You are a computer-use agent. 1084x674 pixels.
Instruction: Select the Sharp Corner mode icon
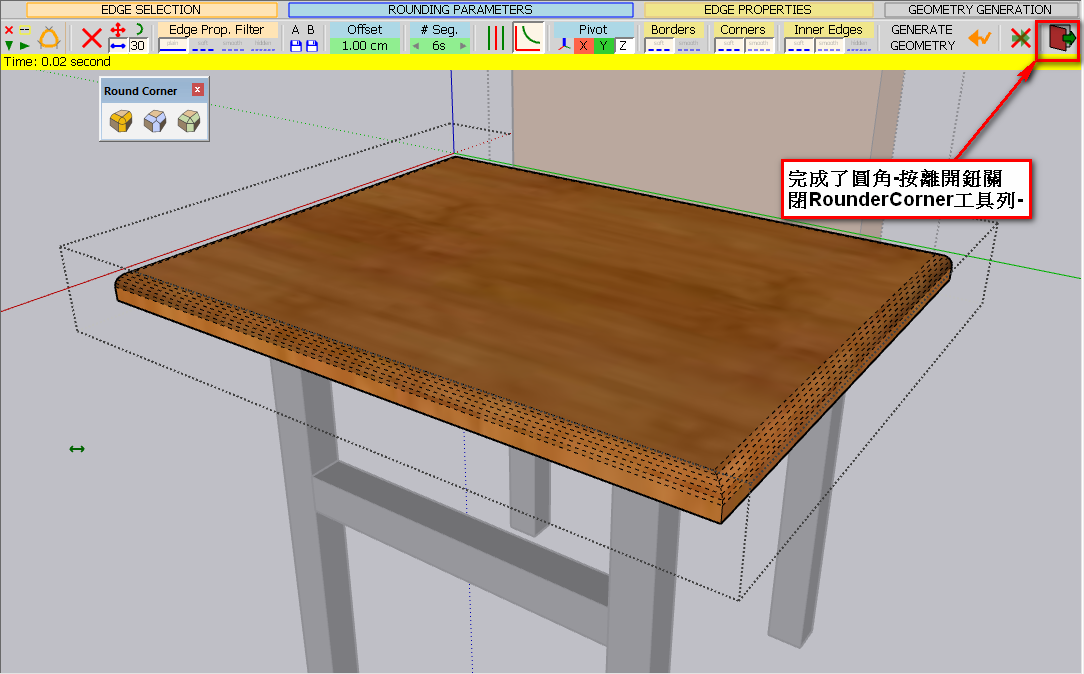(x=155, y=121)
